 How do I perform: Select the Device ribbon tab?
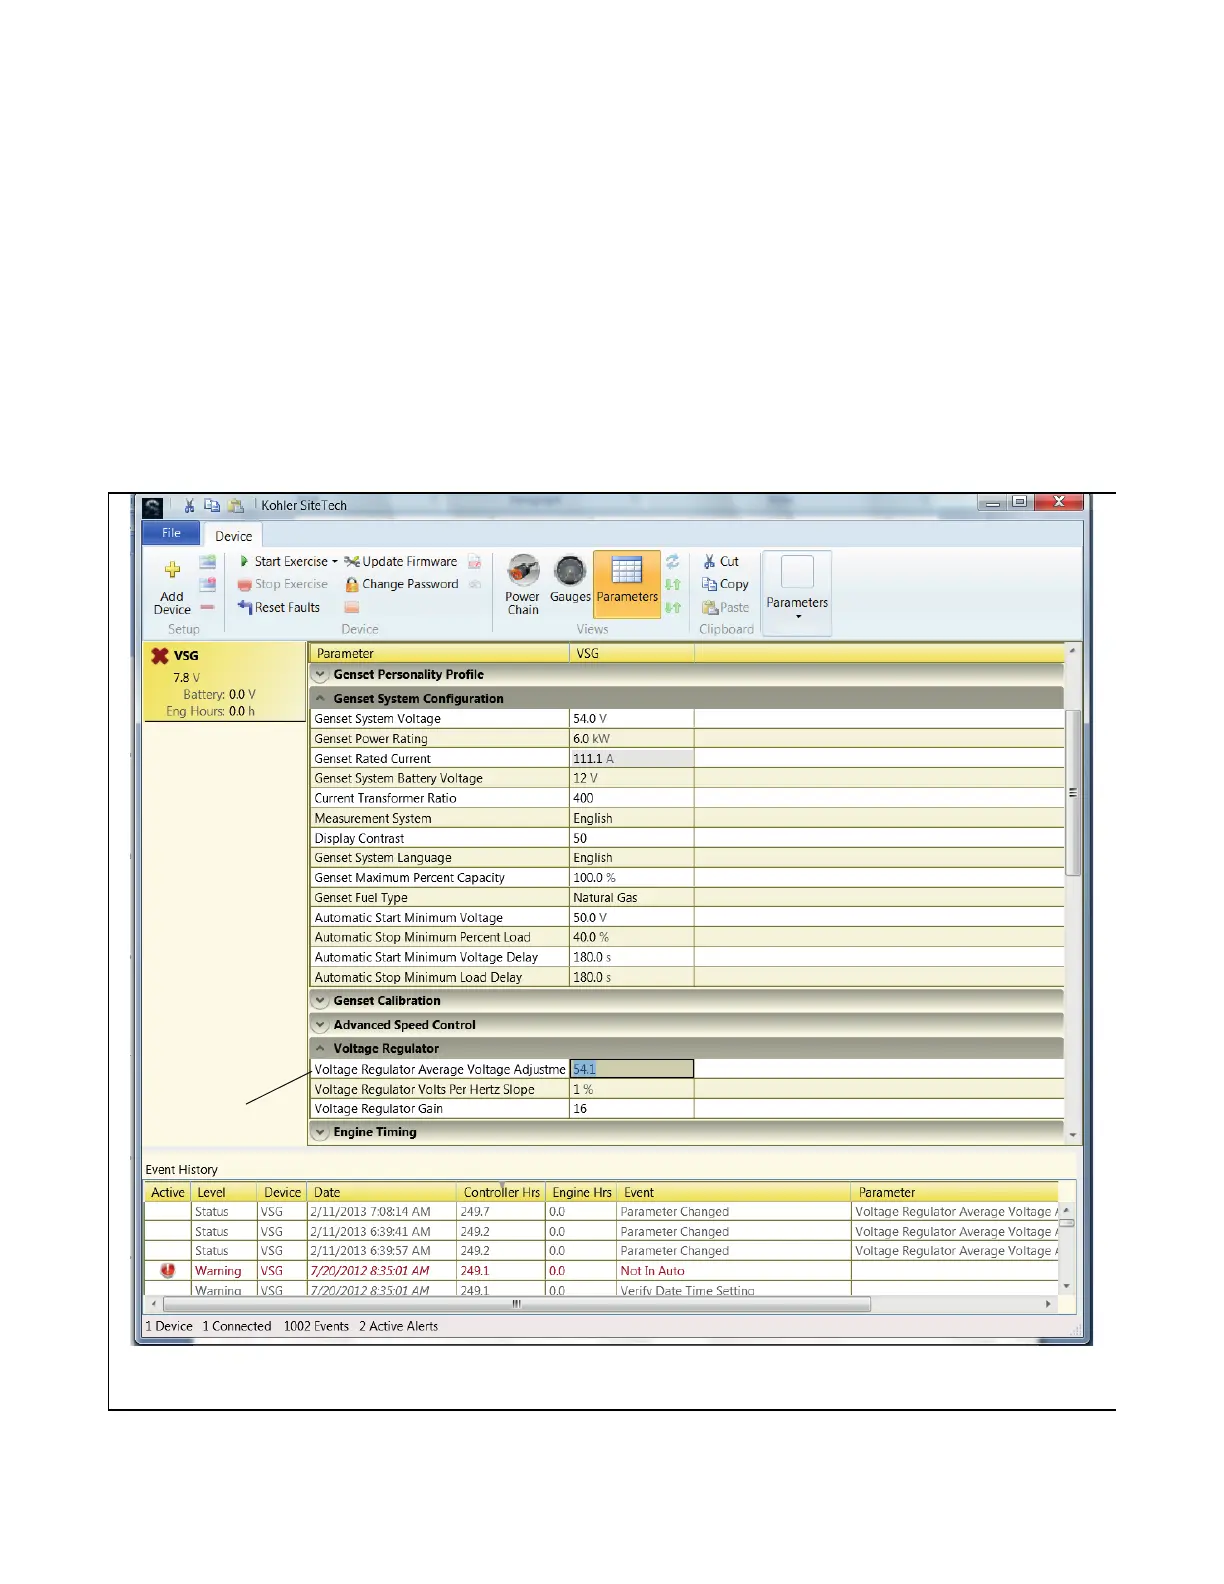tap(233, 536)
